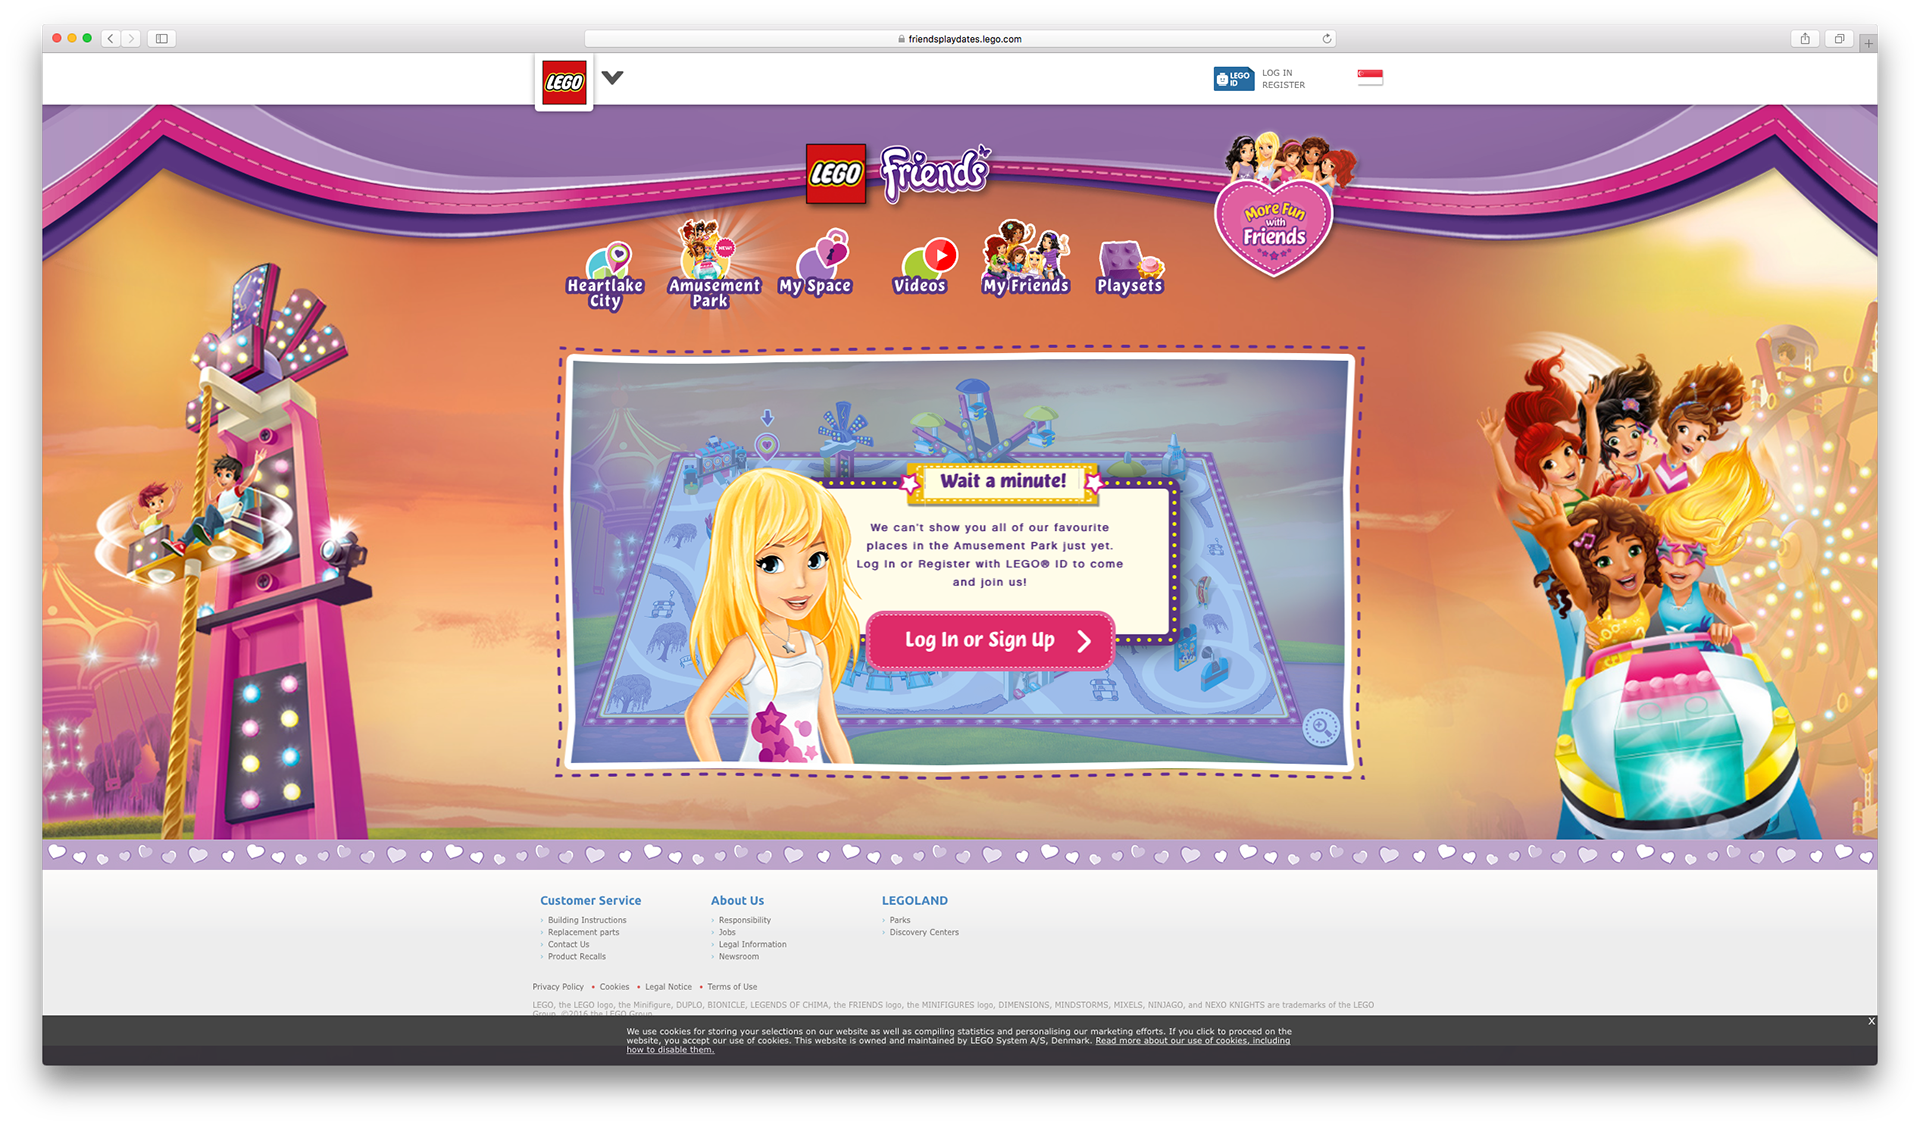Click the LEGO ID badge icon
1920x1126 pixels.
tap(1233, 79)
